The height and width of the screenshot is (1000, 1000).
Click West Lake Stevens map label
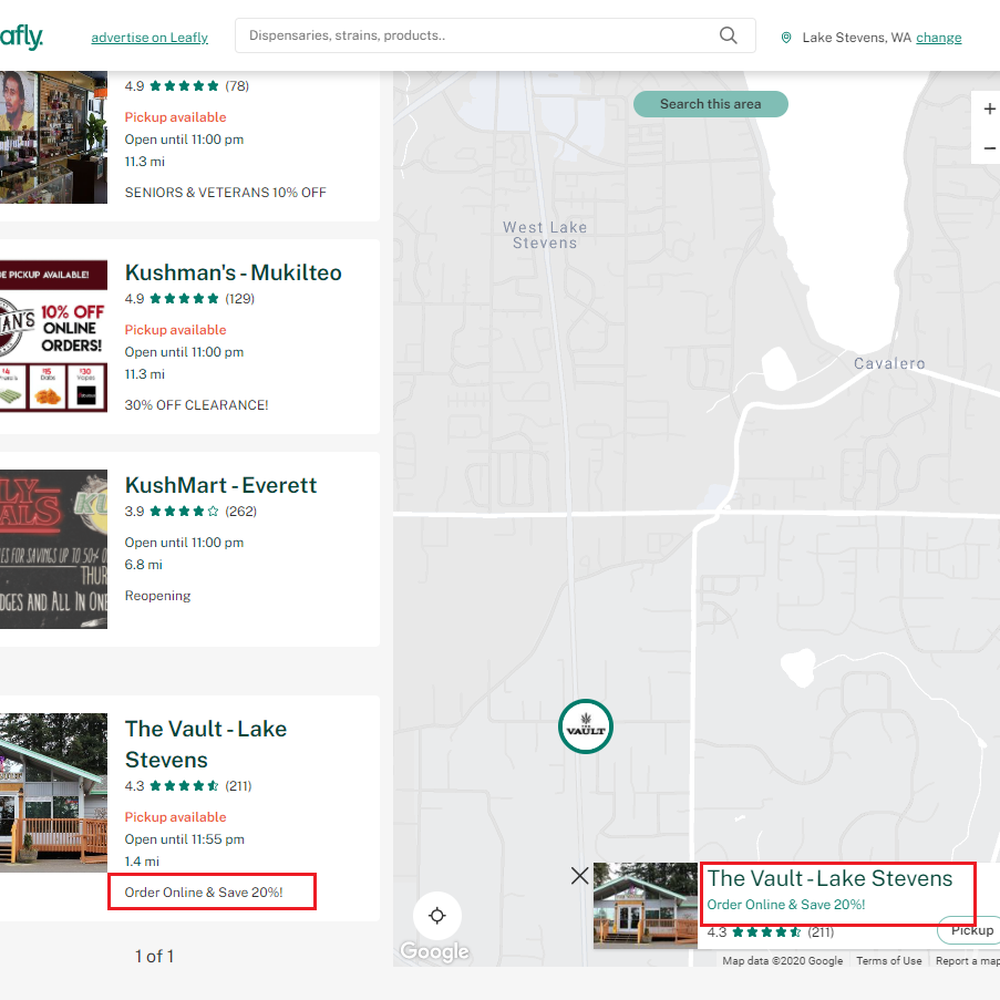click(545, 235)
